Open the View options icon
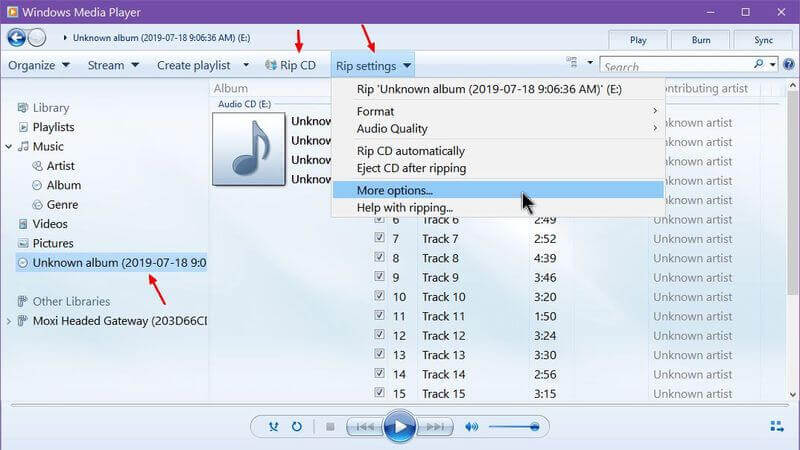 pos(572,62)
